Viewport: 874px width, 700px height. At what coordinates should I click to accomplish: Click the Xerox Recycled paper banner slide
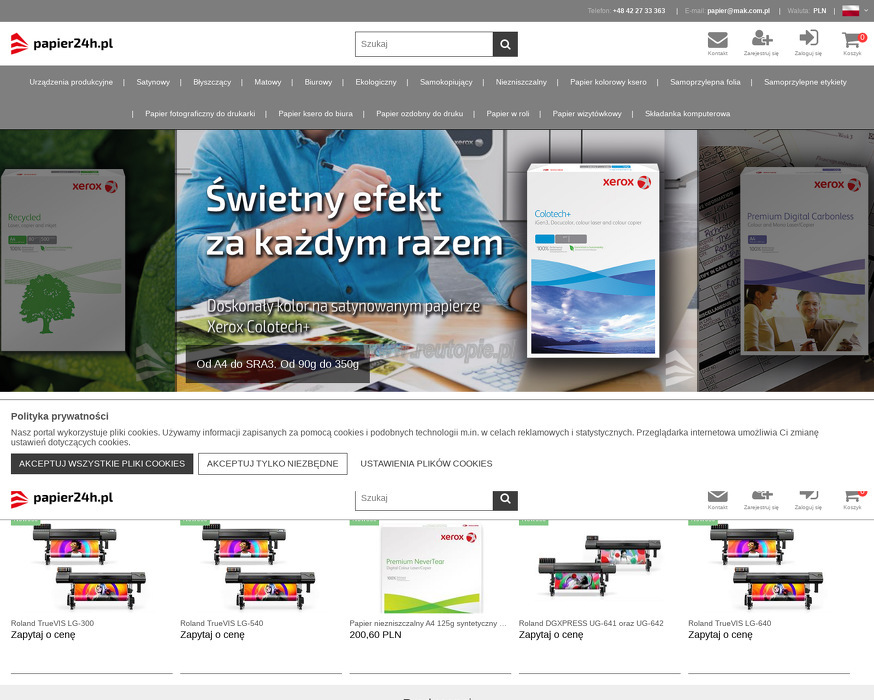(x=88, y=261)
